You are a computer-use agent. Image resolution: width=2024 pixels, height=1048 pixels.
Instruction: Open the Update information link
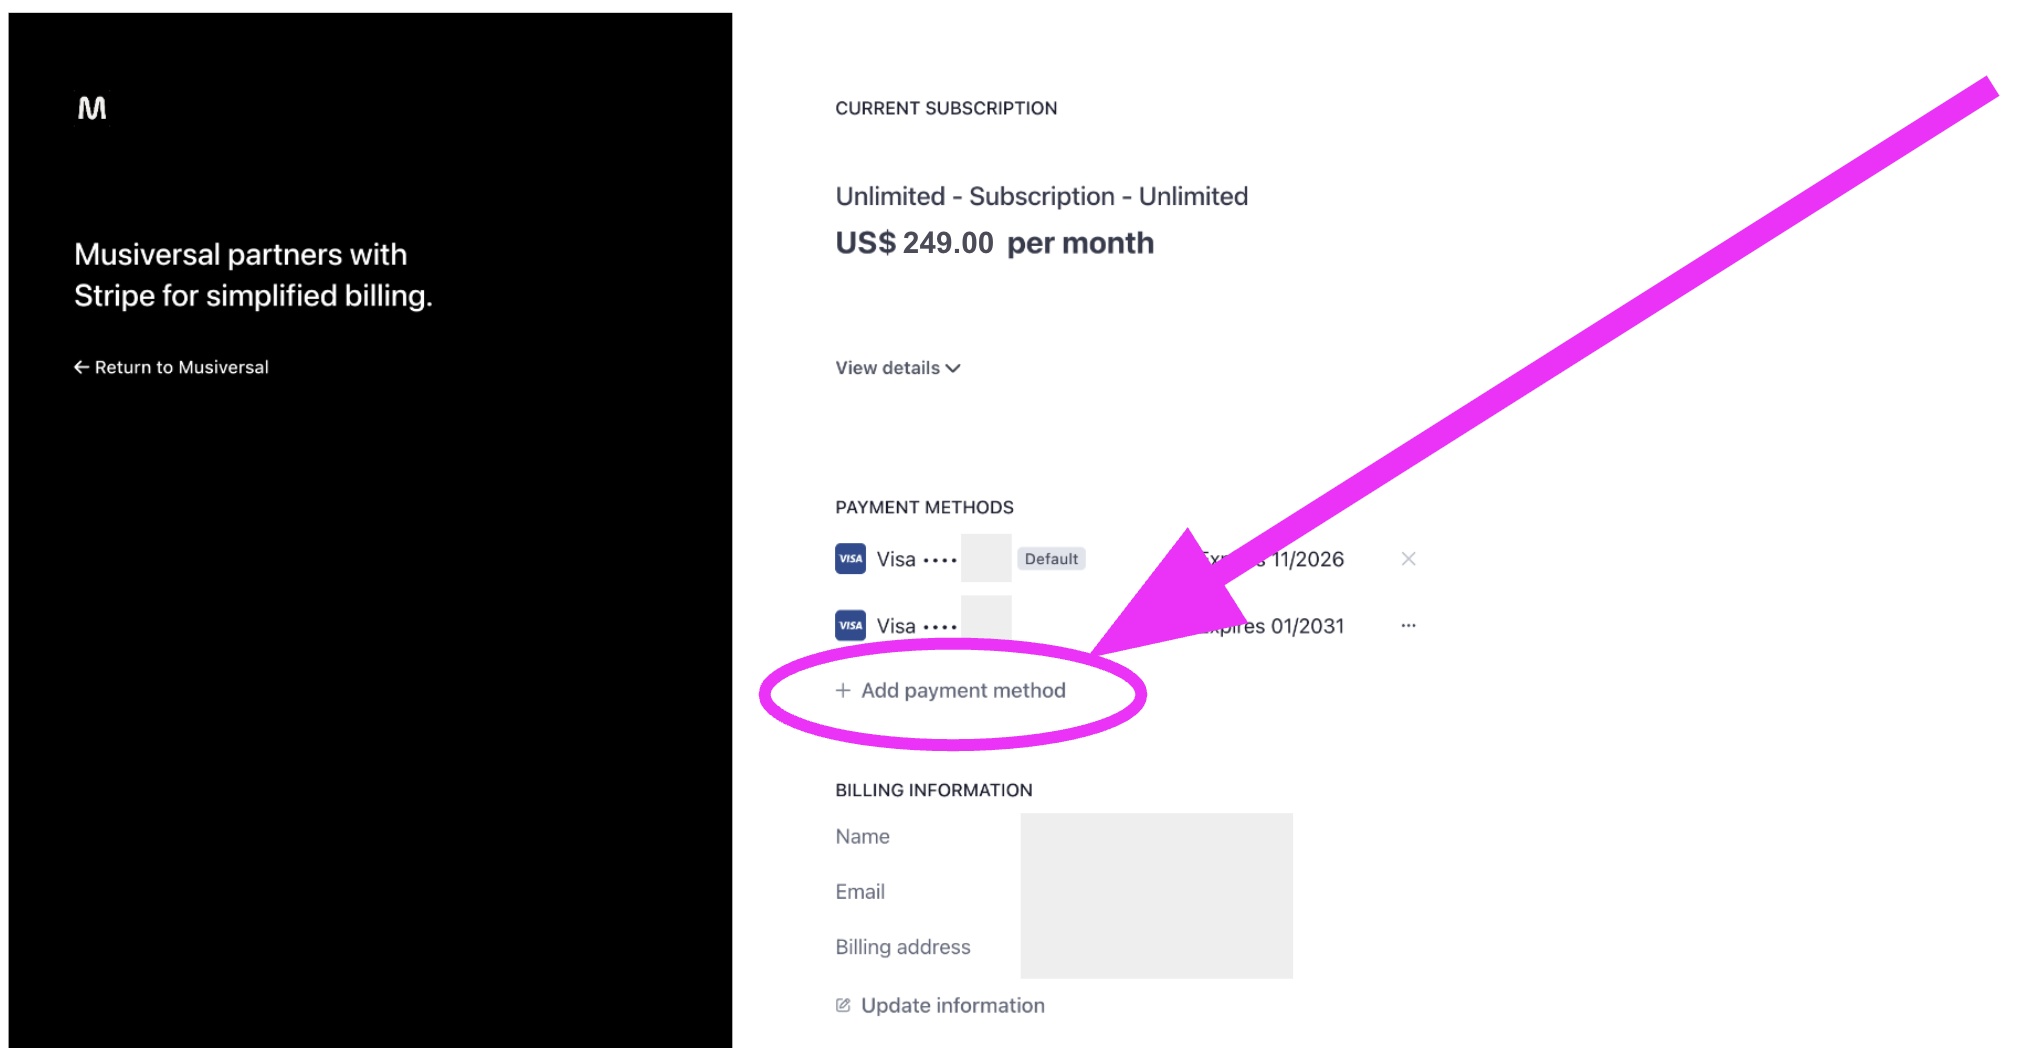(x=952, y=1005)
